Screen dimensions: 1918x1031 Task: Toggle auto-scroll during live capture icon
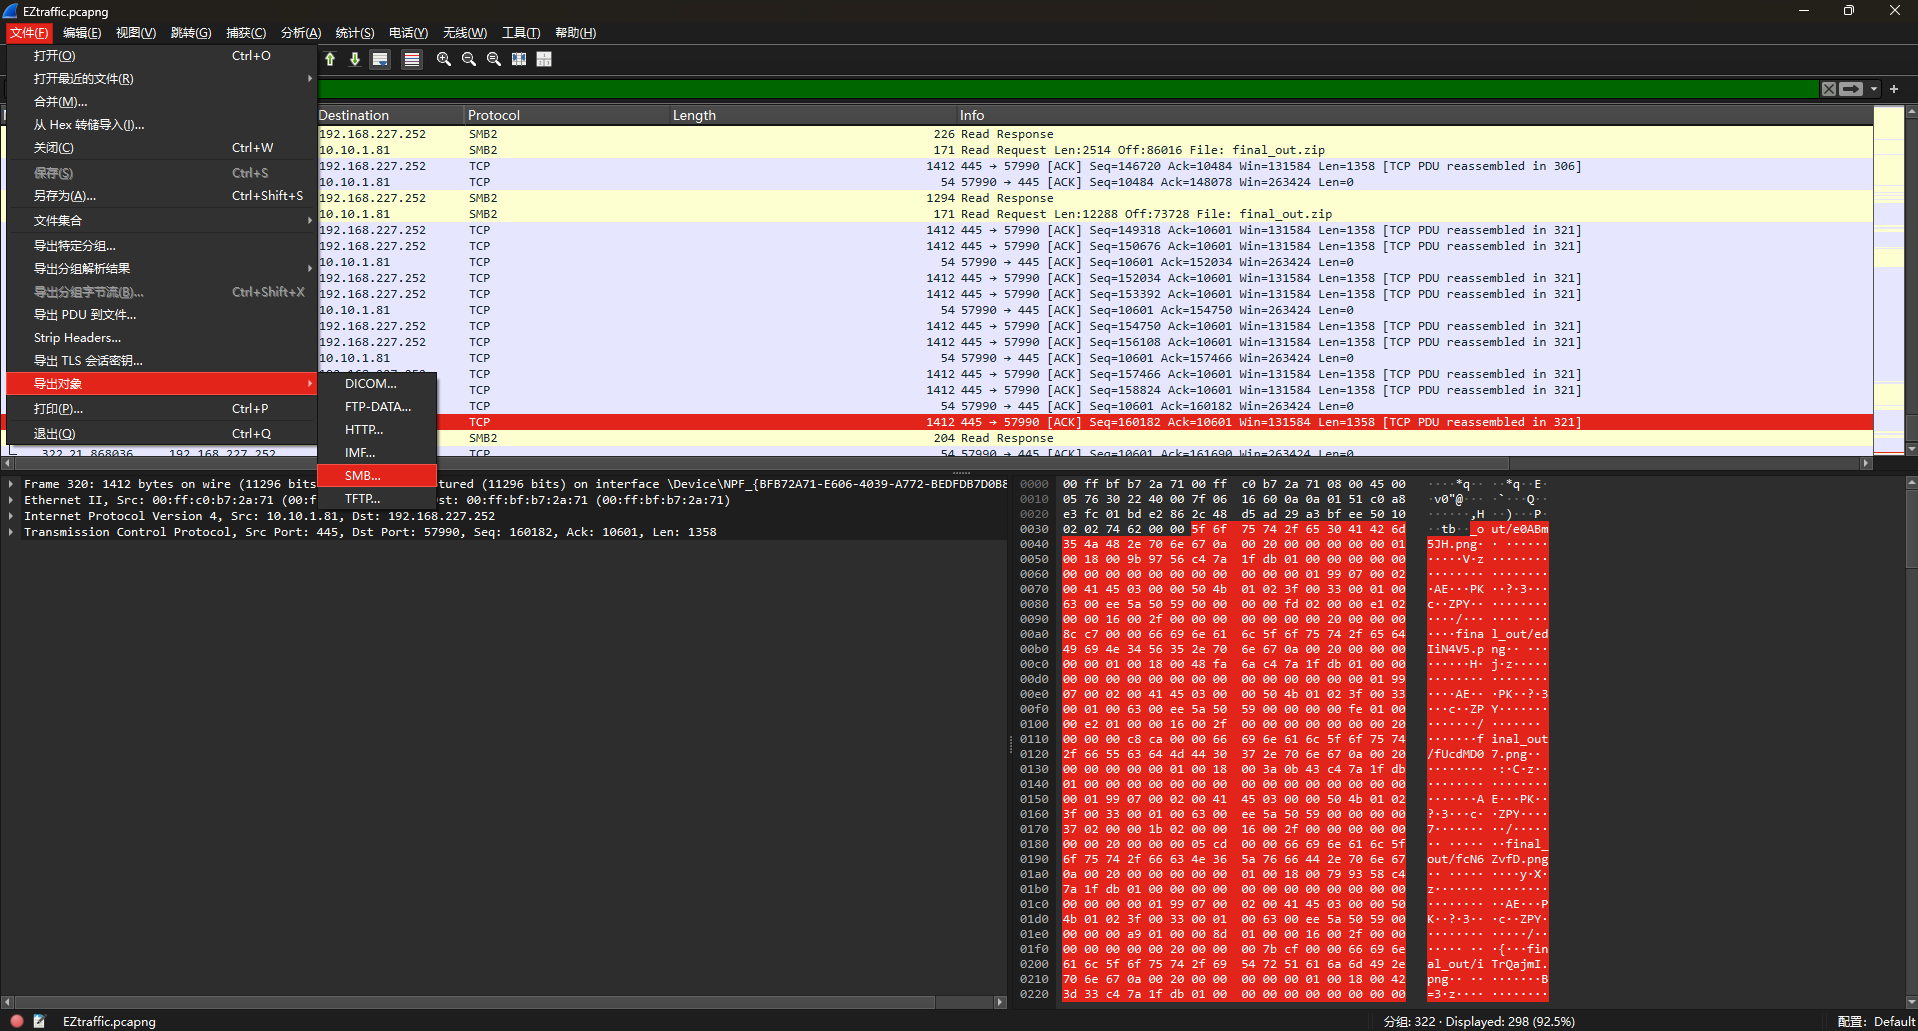[x=380, y=59]
